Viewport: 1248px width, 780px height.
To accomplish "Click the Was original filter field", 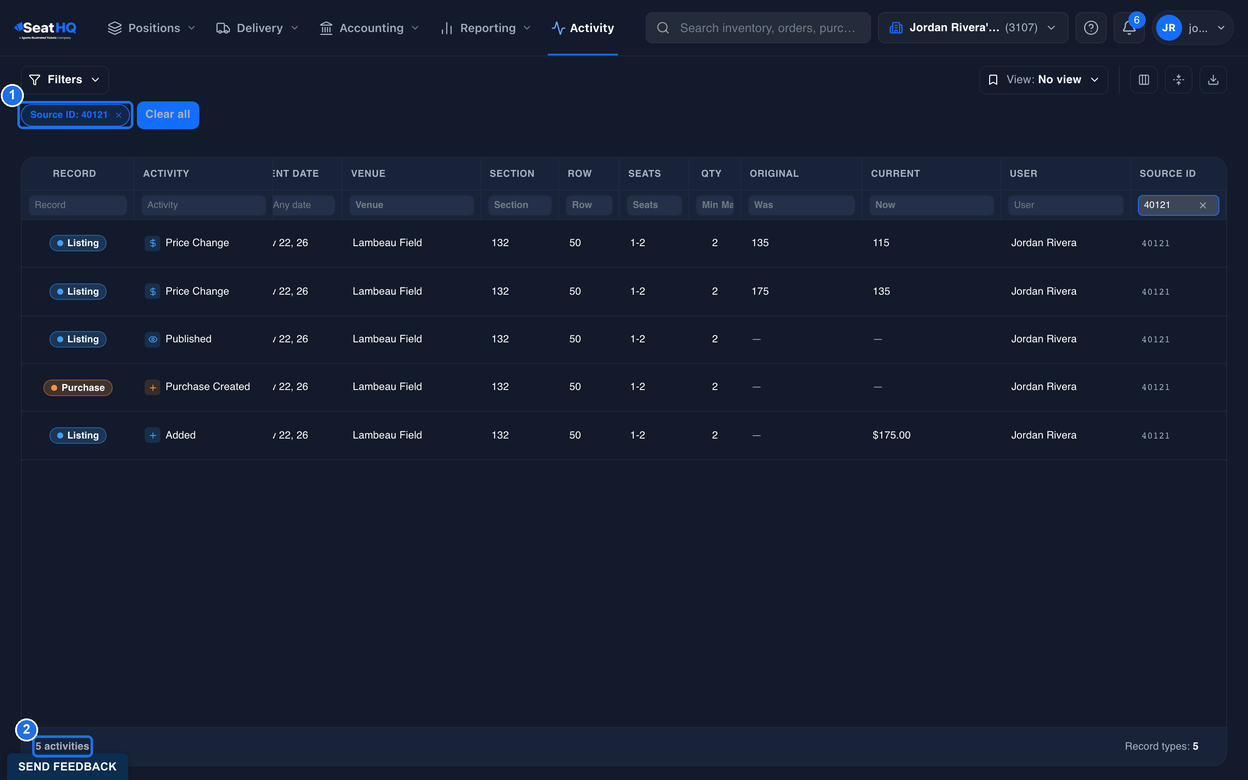I will pyautogui.click(x=802, y=205).
